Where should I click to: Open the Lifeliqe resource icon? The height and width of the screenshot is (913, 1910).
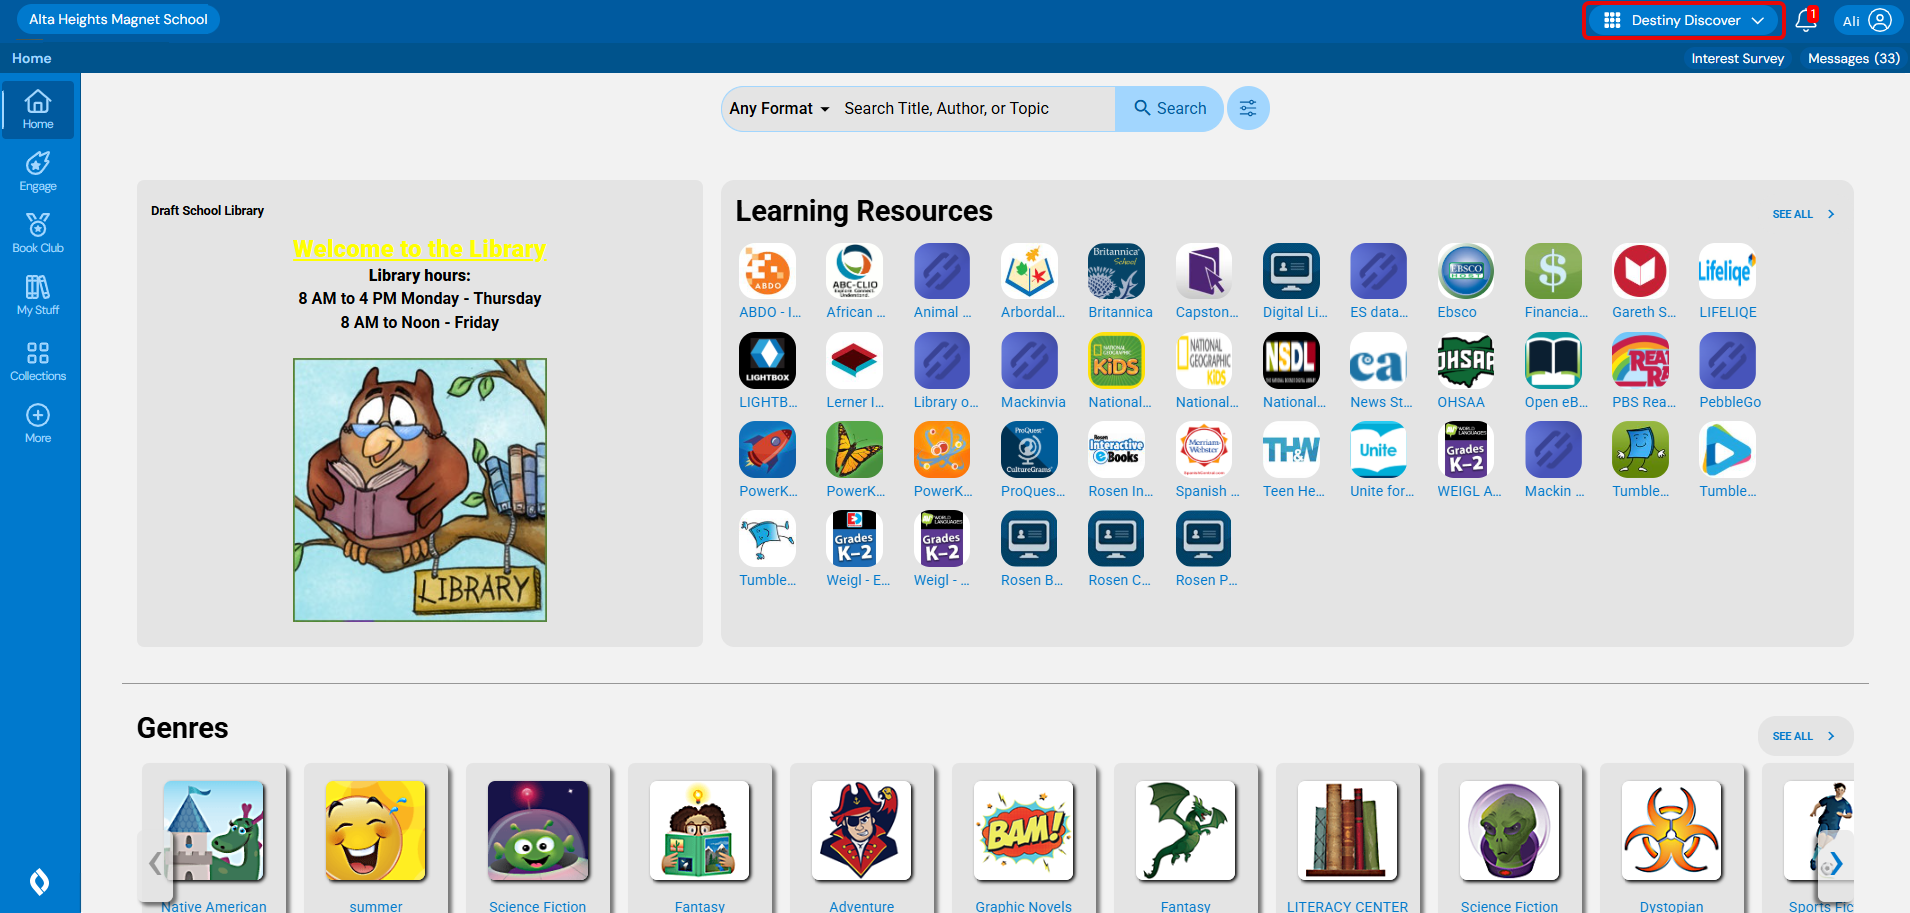(1727, 271)
